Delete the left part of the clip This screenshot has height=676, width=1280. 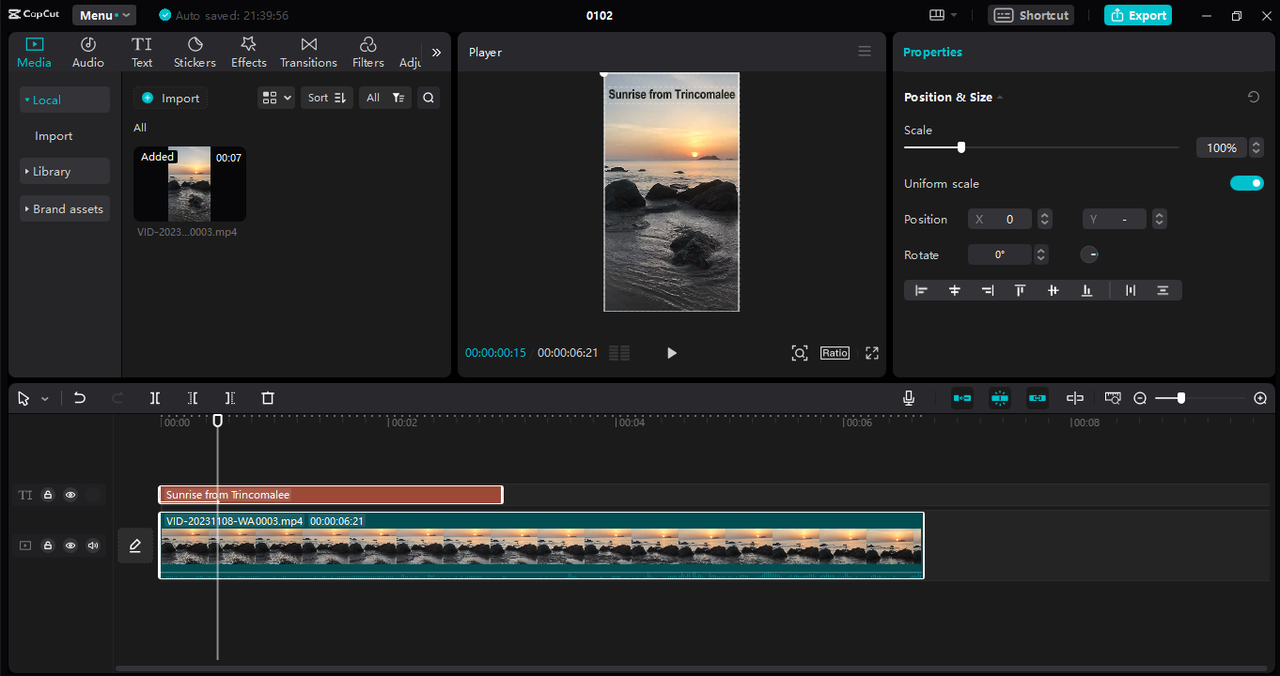click(x=193, y=398)
